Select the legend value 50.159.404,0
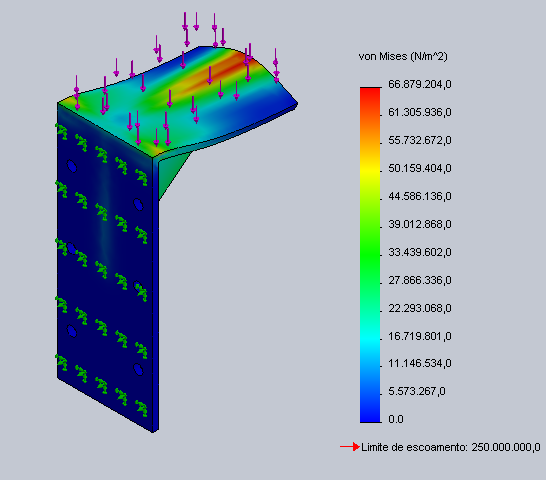The width and height of the screenshot is (546, 480). coord(420,168)
